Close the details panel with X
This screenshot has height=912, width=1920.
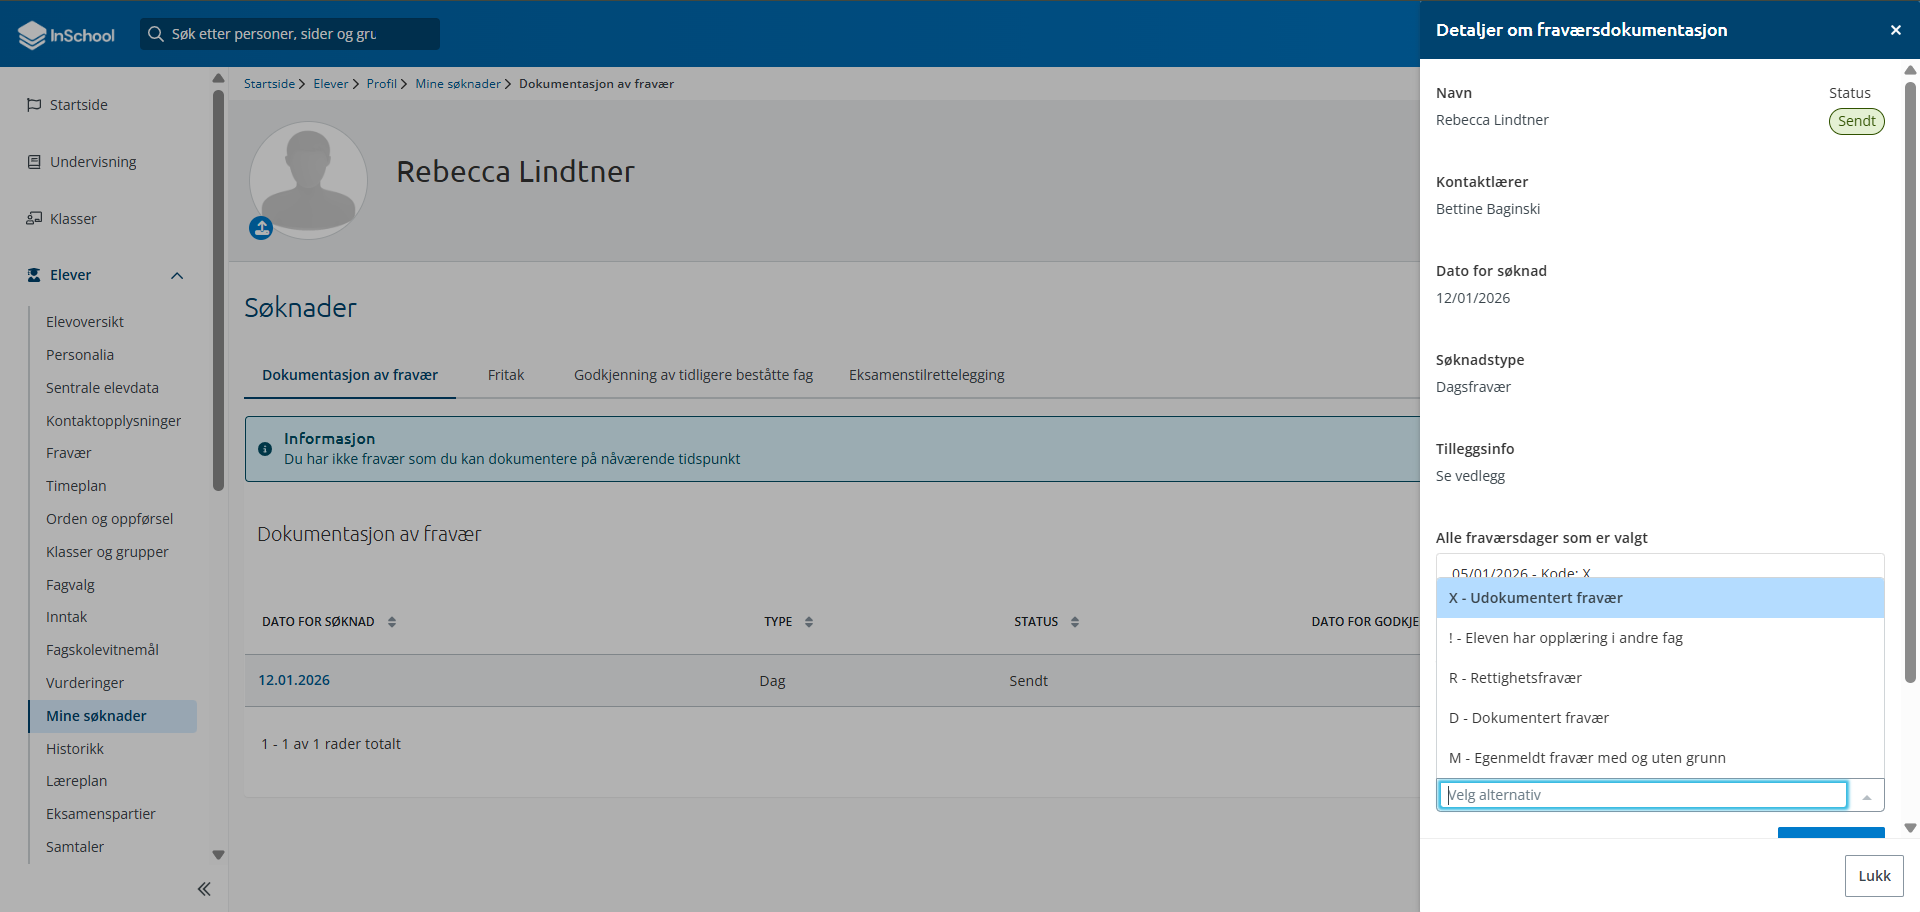pyautogui.click(x=1895, y=30)
